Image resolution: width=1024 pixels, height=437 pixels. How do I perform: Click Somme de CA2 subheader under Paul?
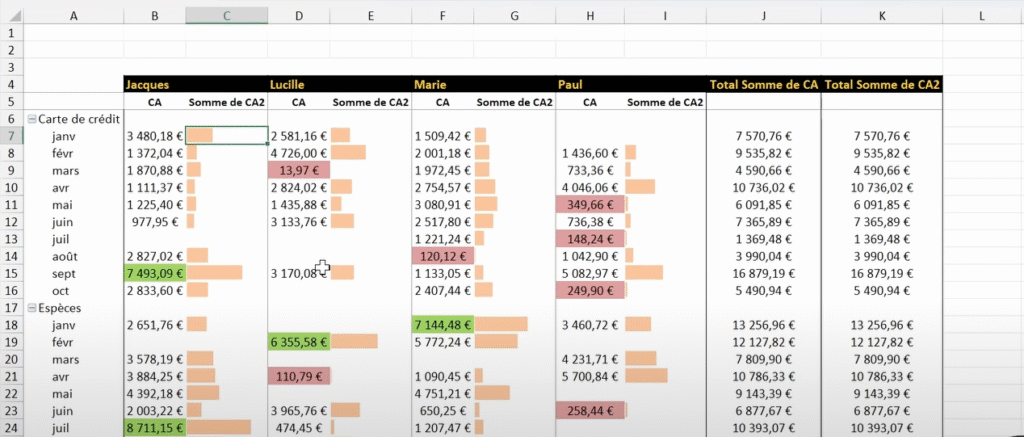click(x=665, y=102)
